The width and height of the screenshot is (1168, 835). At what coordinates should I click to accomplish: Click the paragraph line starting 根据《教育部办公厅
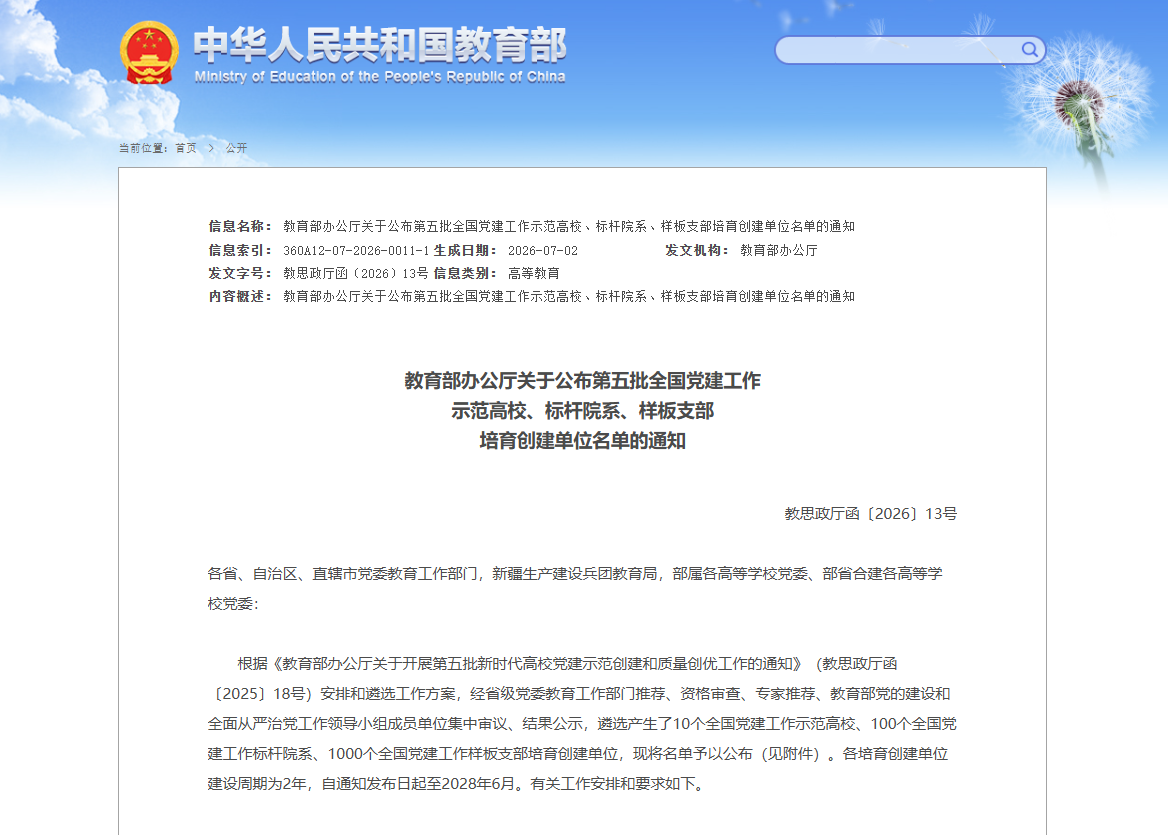(x=567, y=664)
